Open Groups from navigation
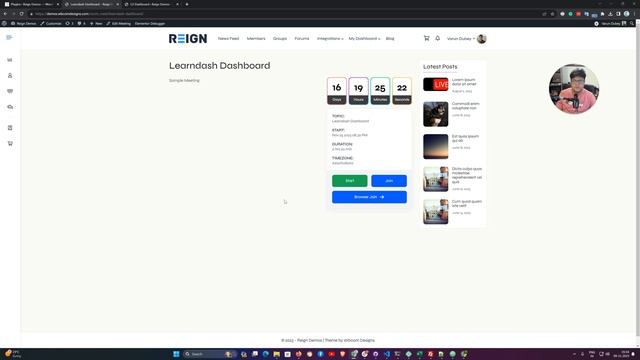Screen dimensions: 640x360 pyautogui.click(x=280, y=39)
